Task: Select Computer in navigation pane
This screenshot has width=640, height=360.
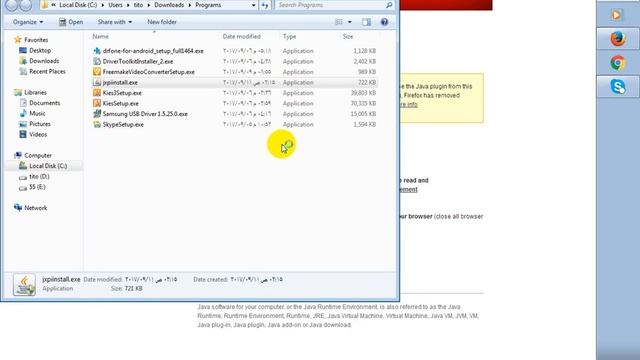Action: 38,156
